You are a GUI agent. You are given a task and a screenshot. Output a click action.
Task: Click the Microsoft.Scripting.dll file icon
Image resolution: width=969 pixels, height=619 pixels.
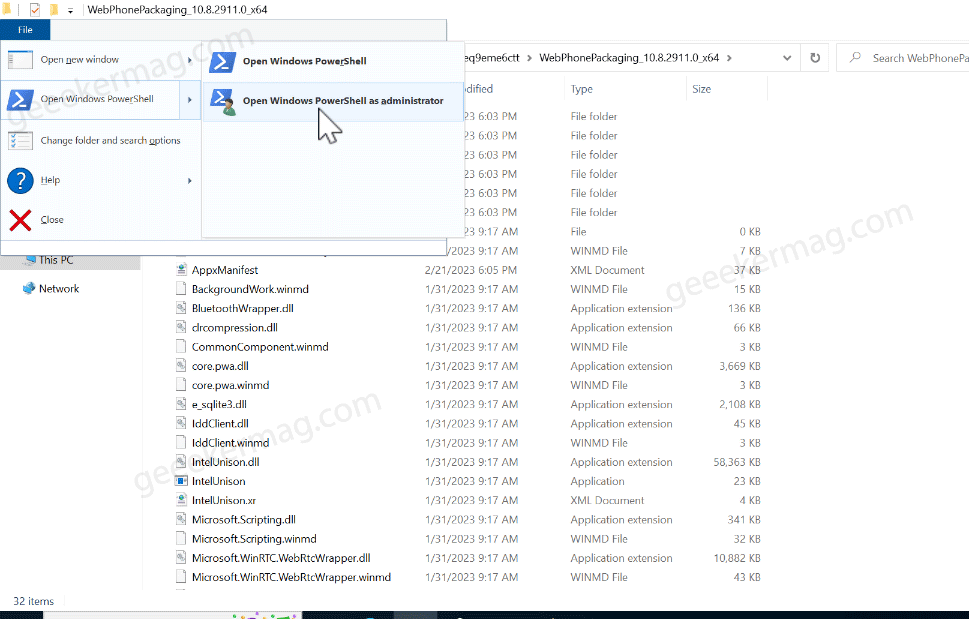[x=181, y=520]
